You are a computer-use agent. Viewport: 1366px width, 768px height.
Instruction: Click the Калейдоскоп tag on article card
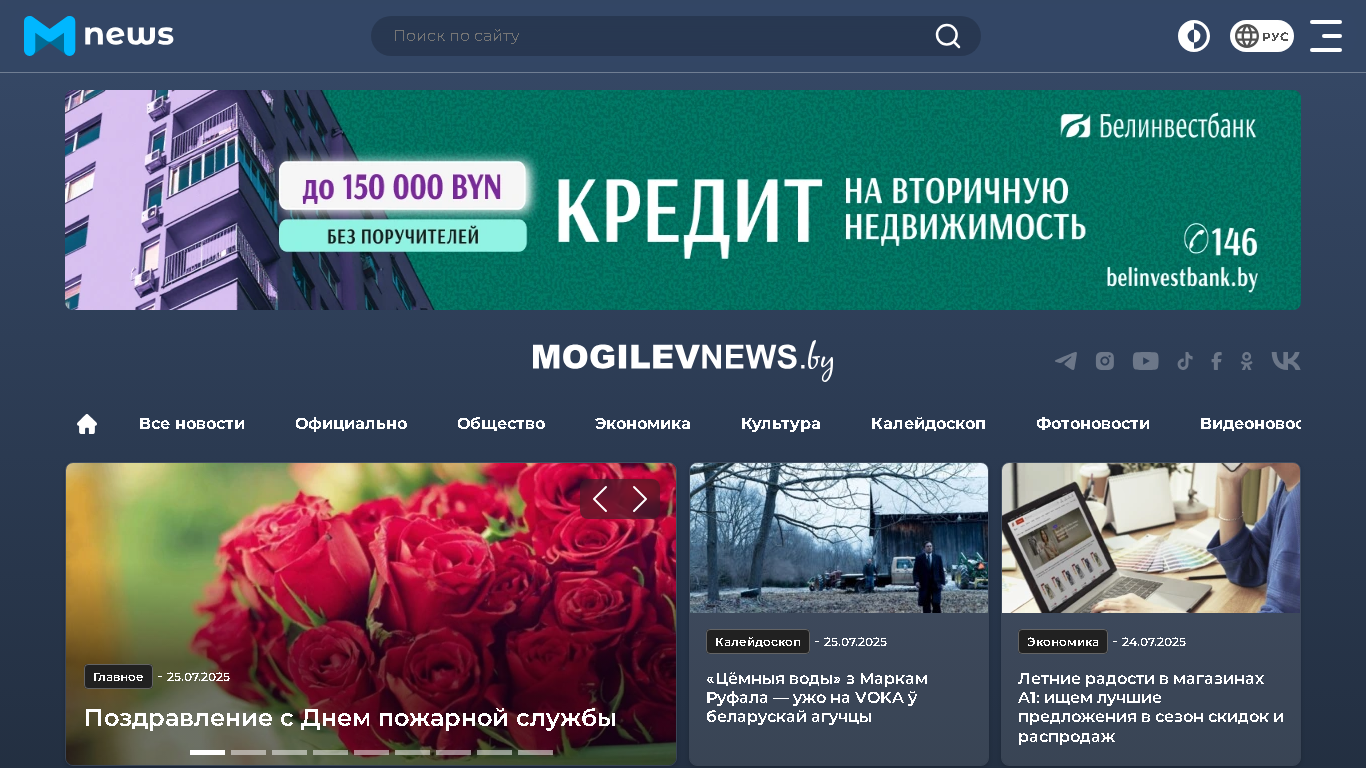tap(757, 642)
